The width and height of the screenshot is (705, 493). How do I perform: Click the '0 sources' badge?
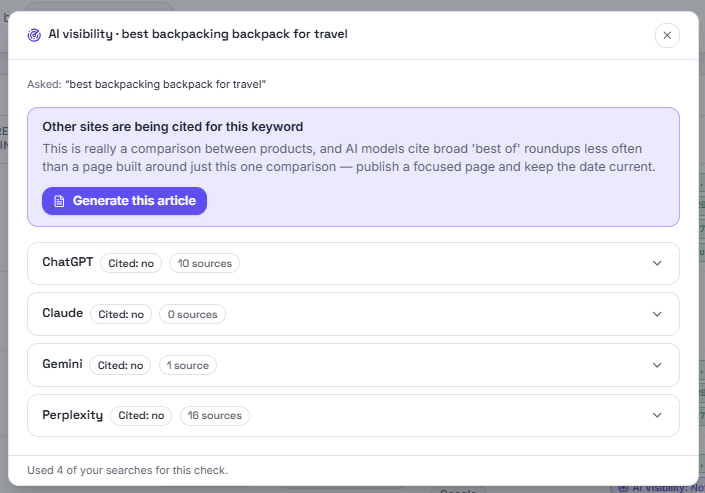[192, 314]
